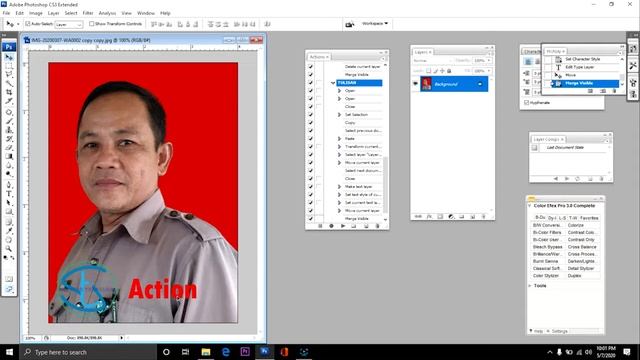Open Auto-Select Layer dropdown
Viewport: 640px width, 360px height.
point(69,24)
